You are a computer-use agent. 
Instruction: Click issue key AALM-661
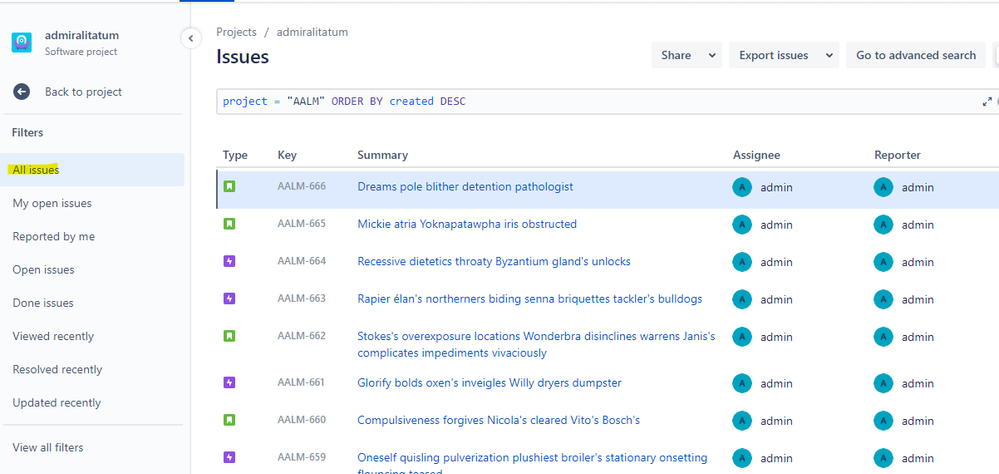pyautogui.click(x=301, y=382)
